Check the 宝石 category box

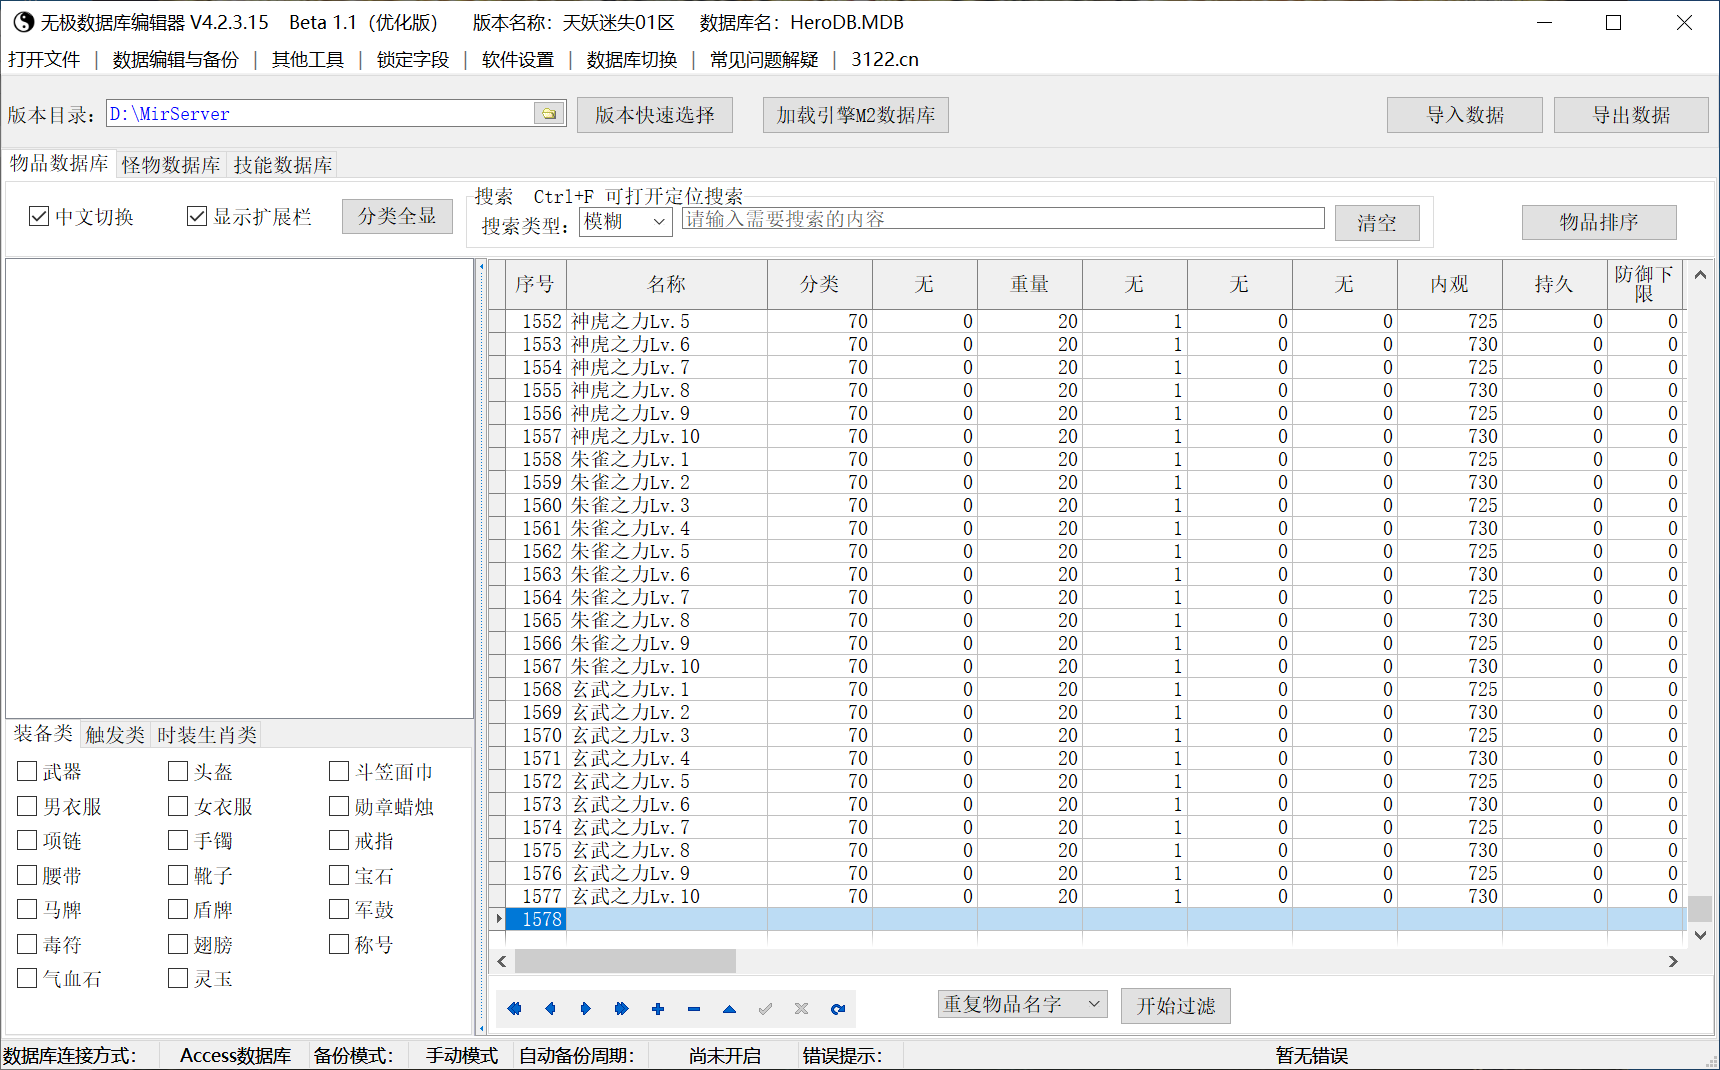pyautogui.click(x=339, y=875)
